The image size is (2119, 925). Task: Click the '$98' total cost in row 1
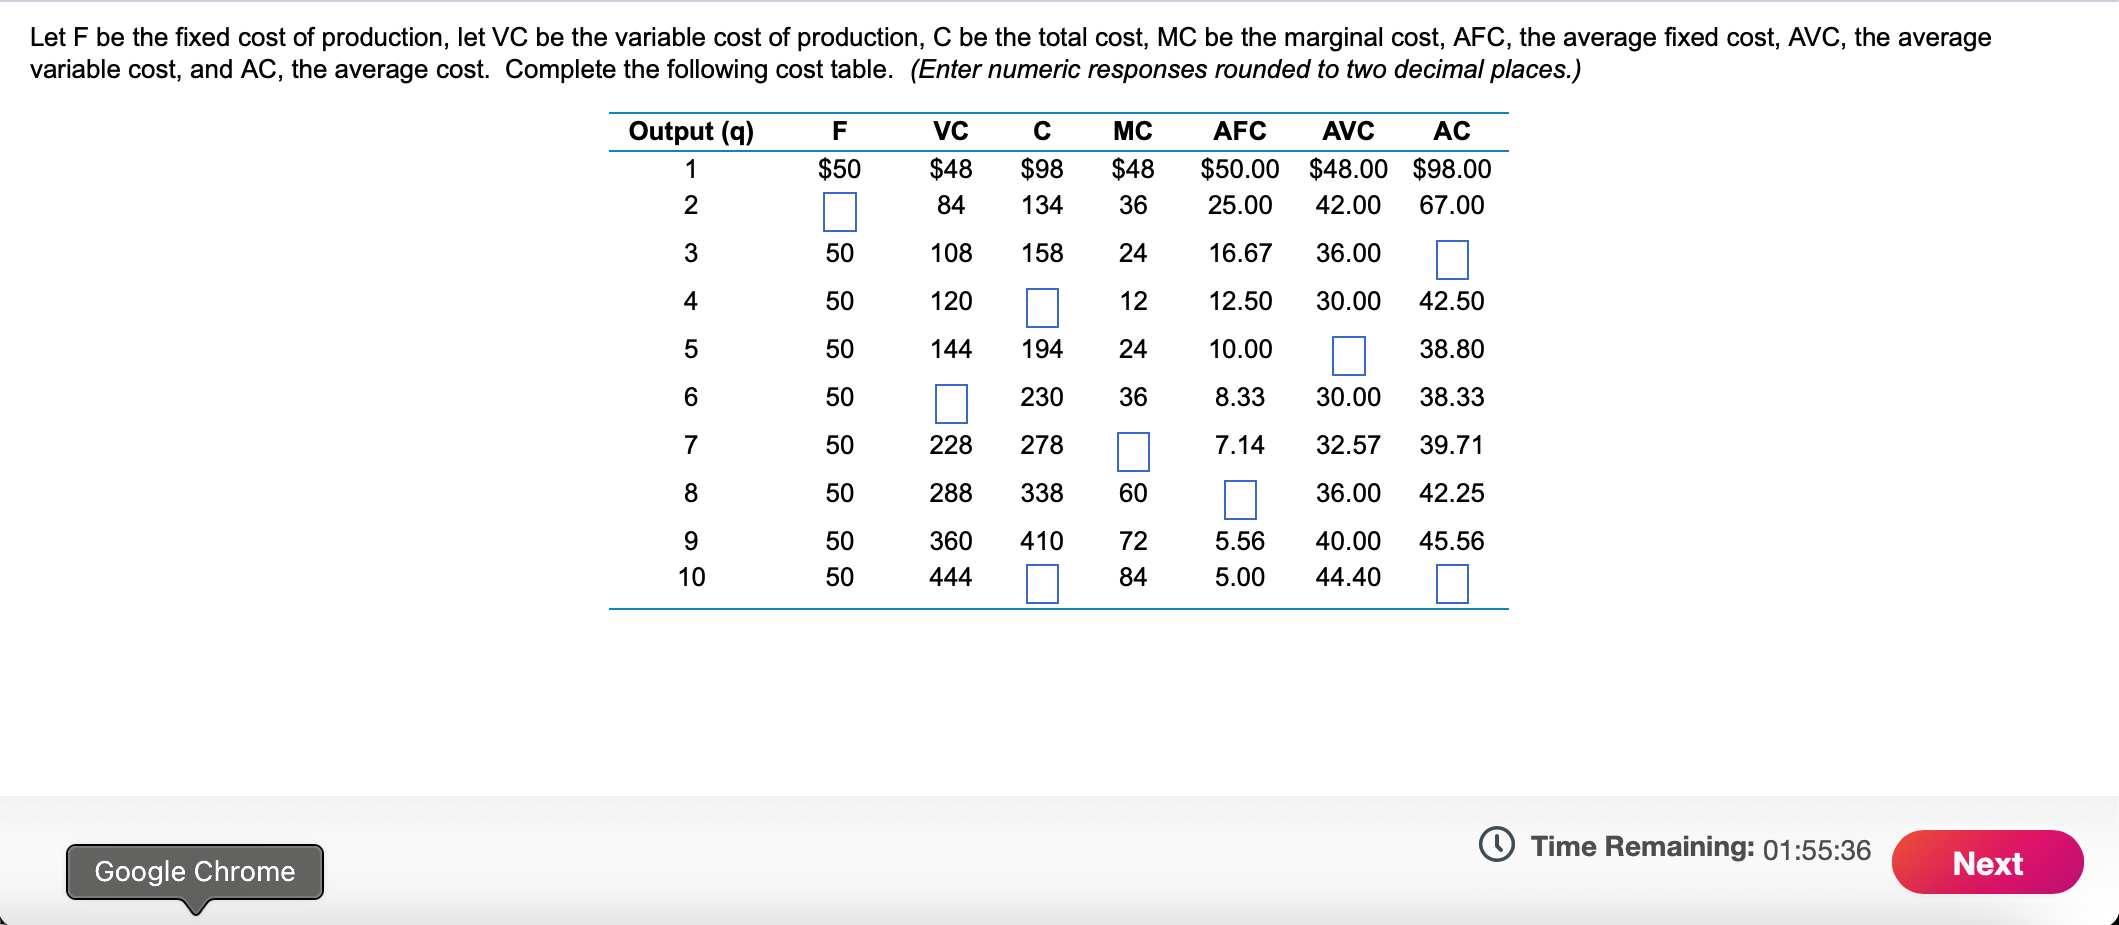click(1042, 169)
